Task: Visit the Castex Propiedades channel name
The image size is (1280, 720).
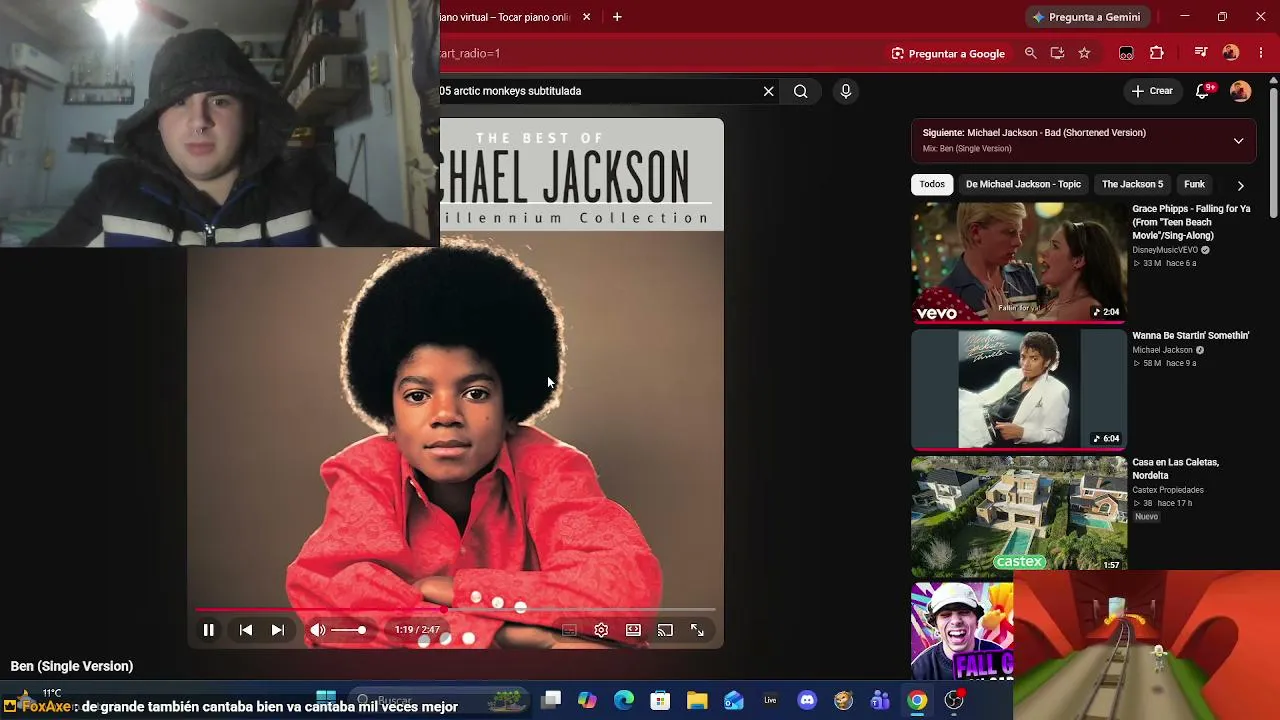Action: 1168,490
